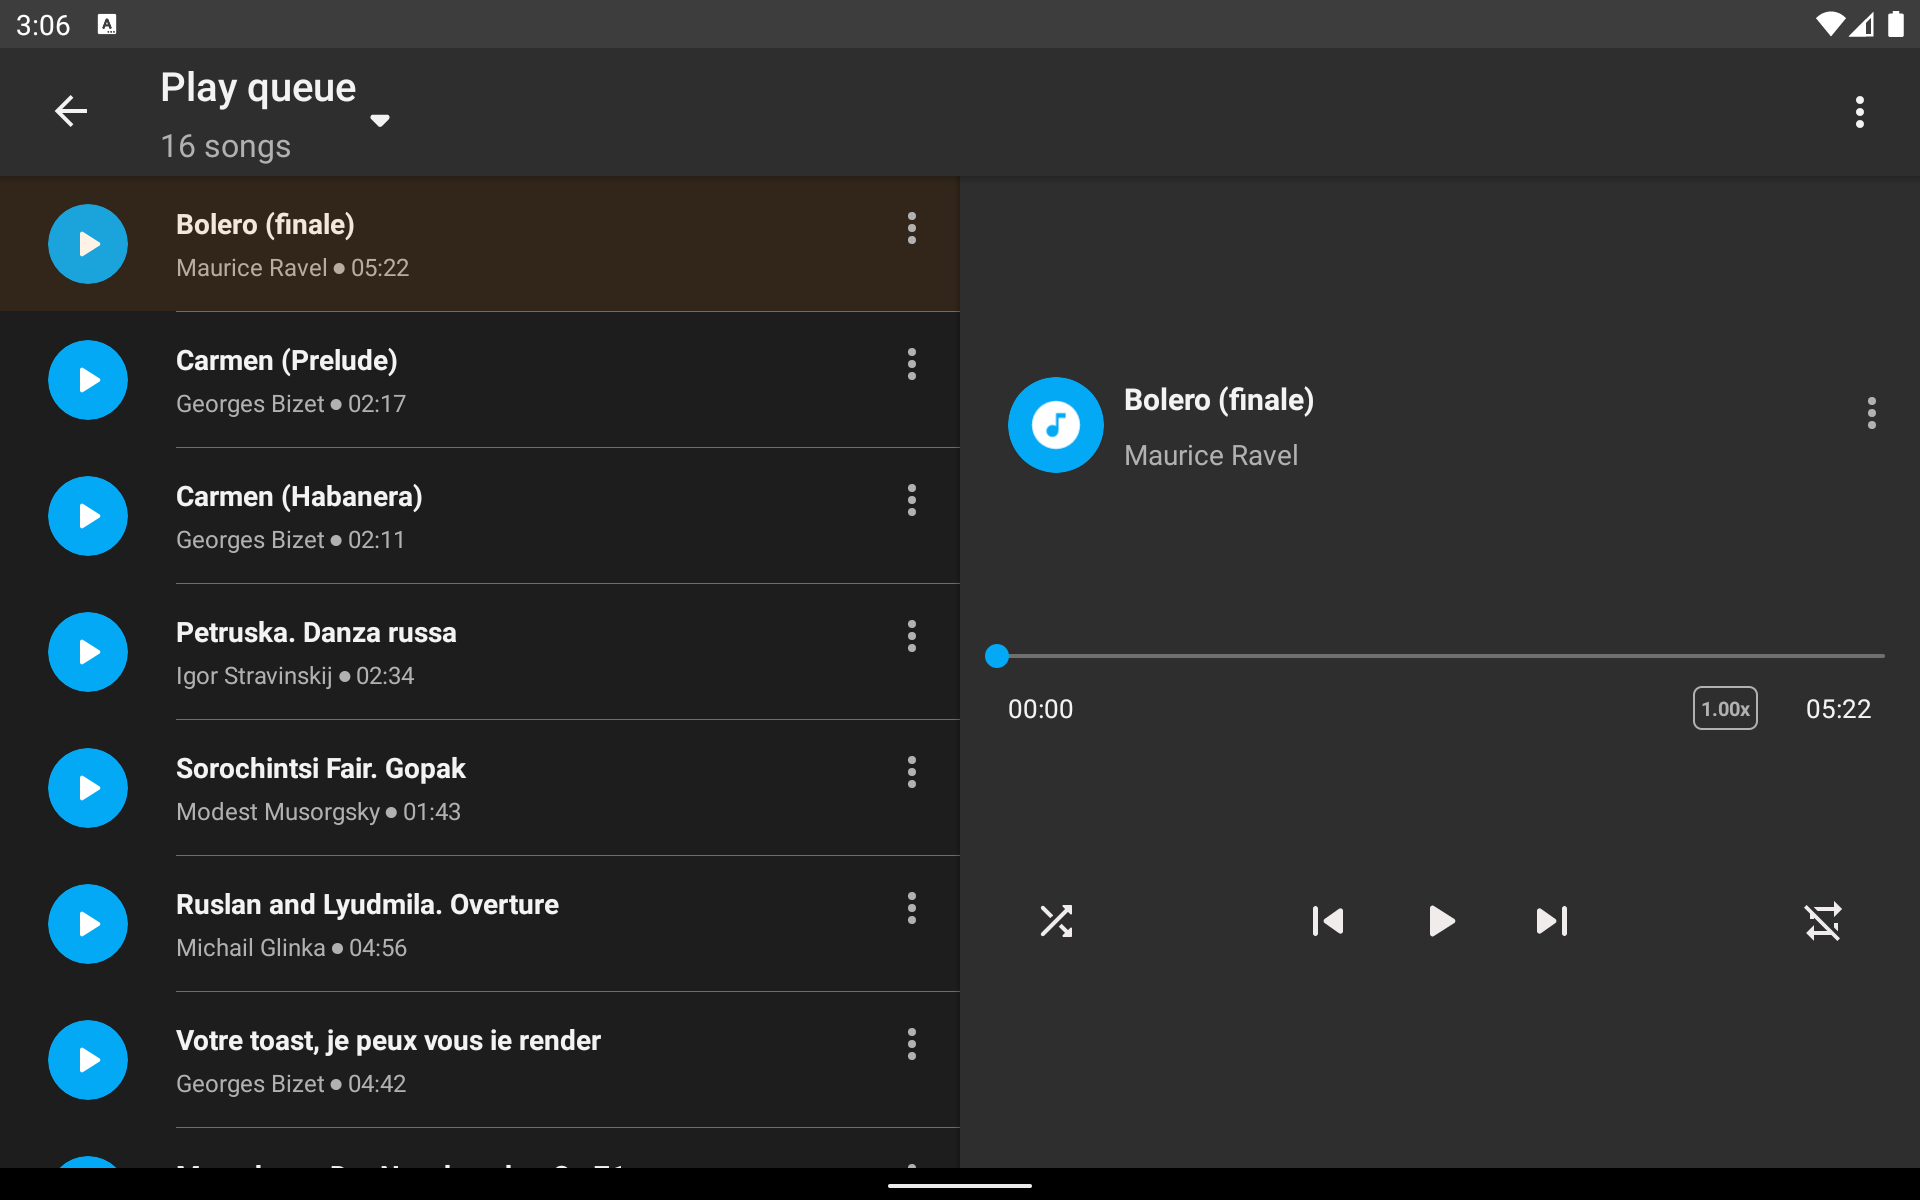
Task: Toggle repeat mode
Action: pyautogui.click(x=1823, y=921)
